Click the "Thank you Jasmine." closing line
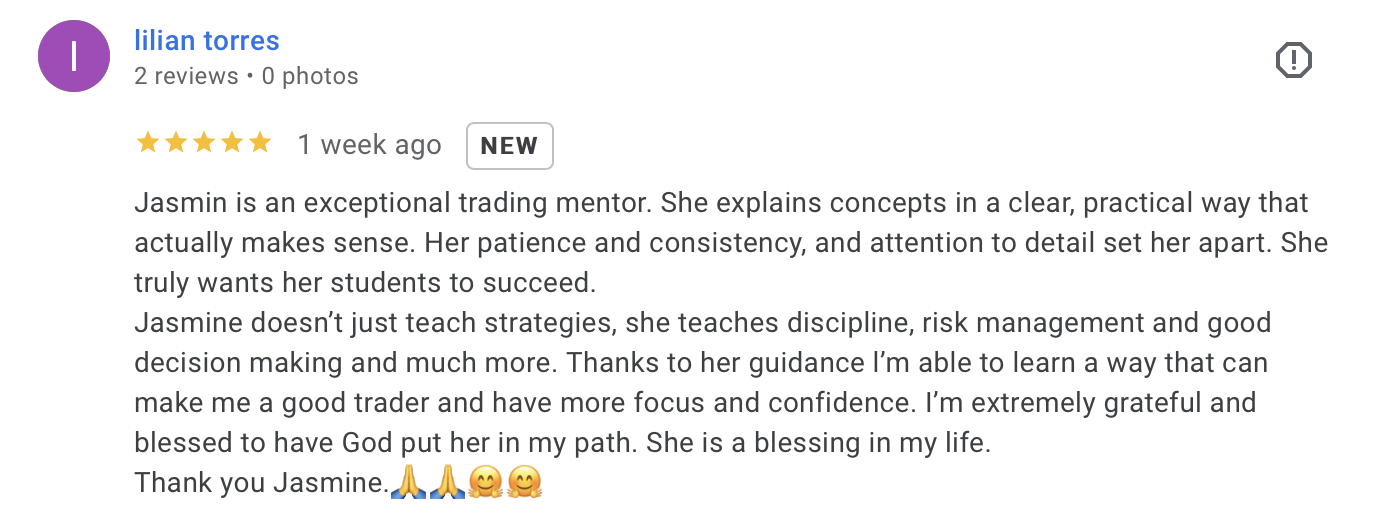The height and width of the screenshot is (518, 1378). click(261, 484)
